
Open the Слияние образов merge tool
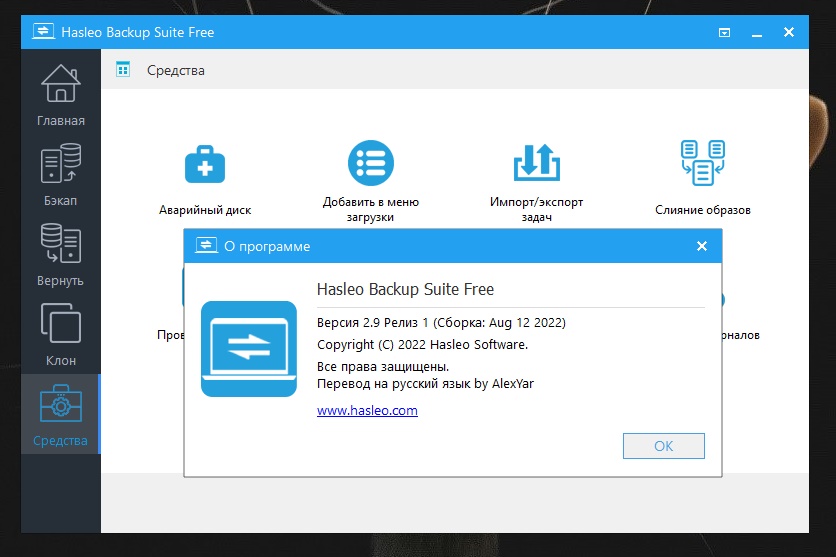click(x=703, y=163)
